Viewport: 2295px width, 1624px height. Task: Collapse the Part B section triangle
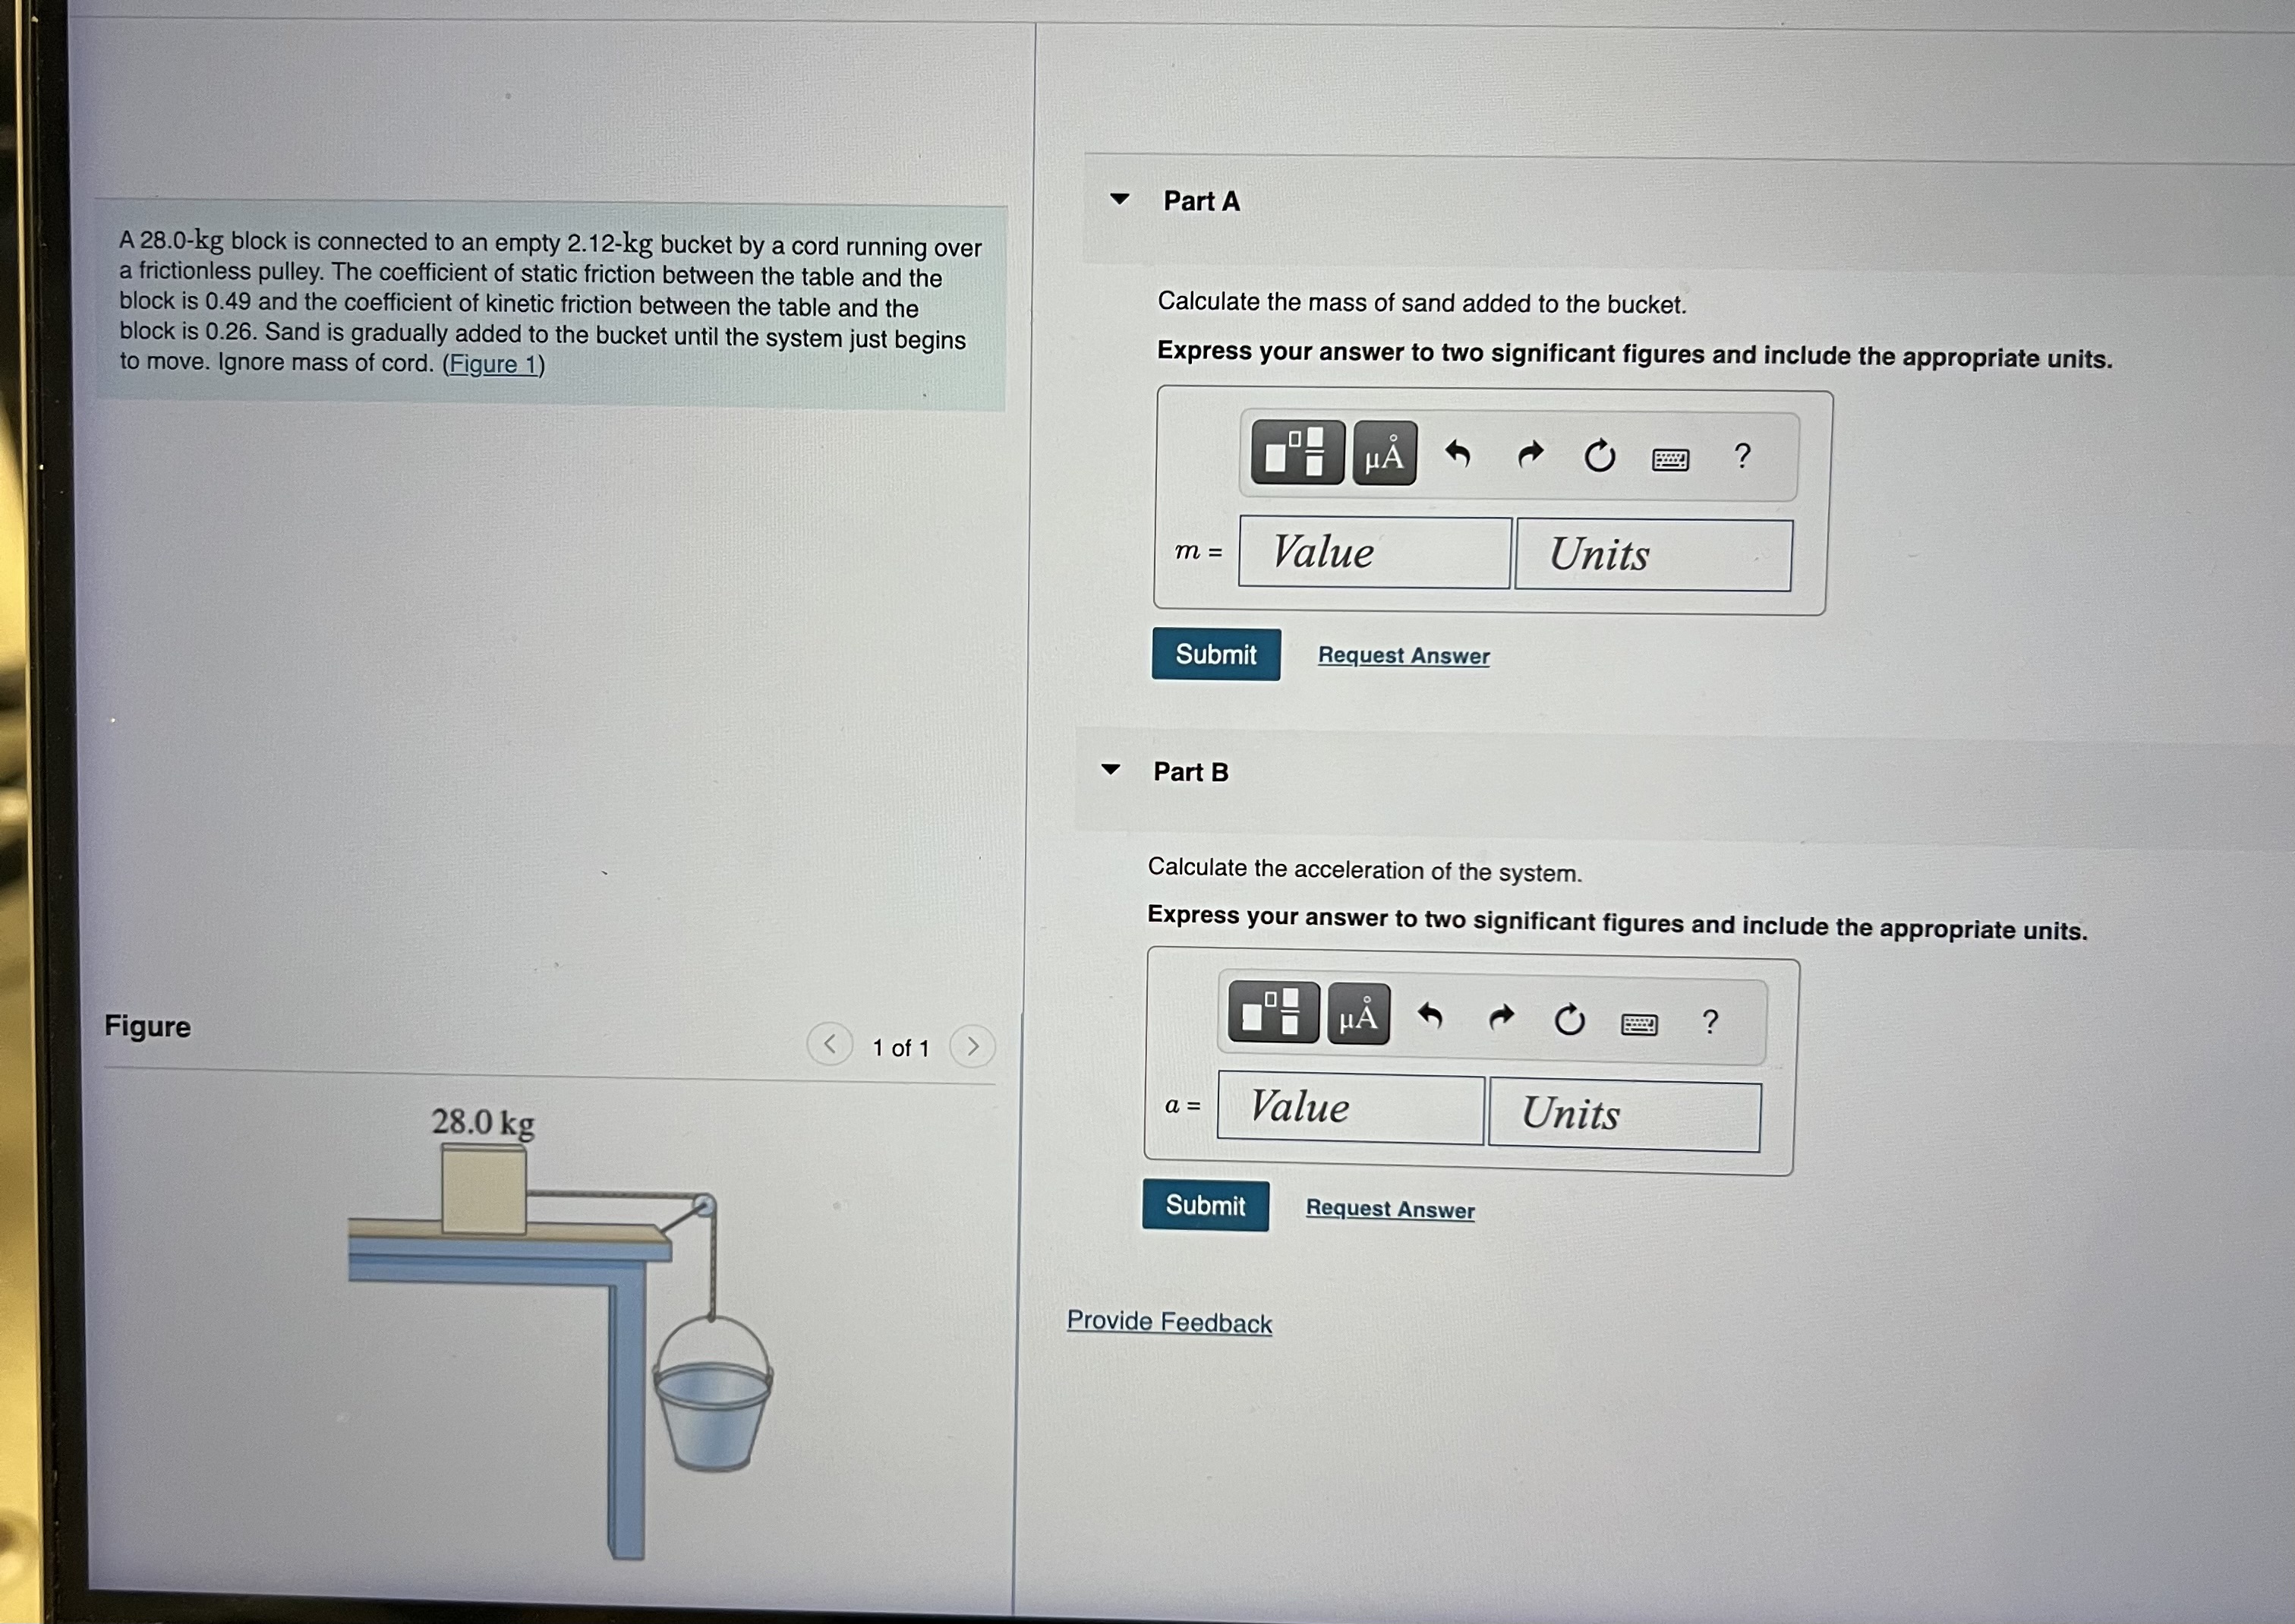tap(1110, 769)
